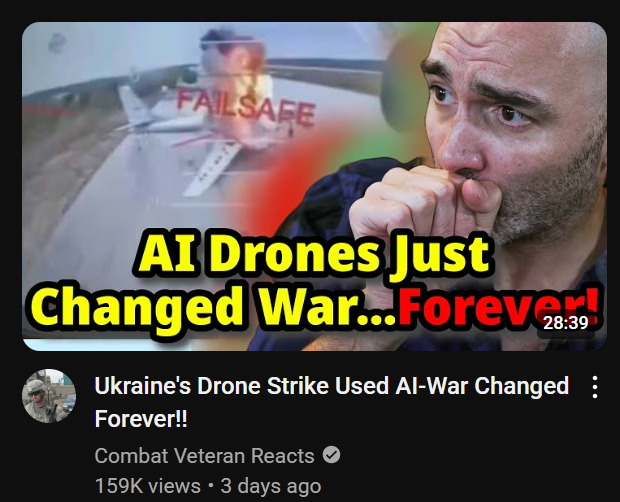Click the 159K views text
This screenshot has width=620, height=502.
click(x=147, y=486)
